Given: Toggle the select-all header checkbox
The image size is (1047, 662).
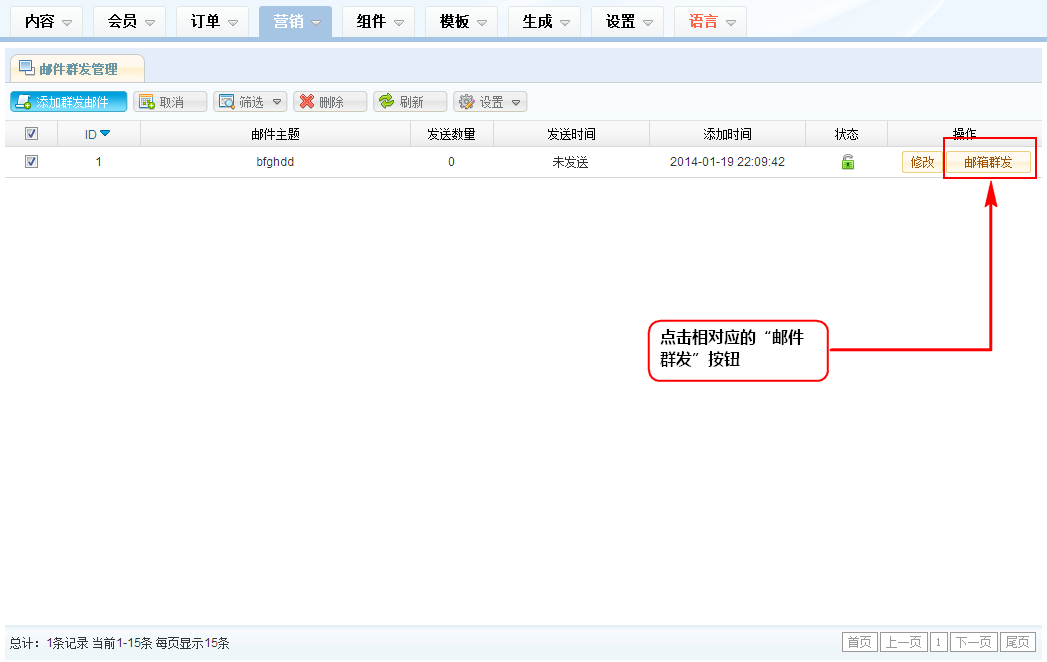Looking at the screenshot, I should click(x=31, y=134).
